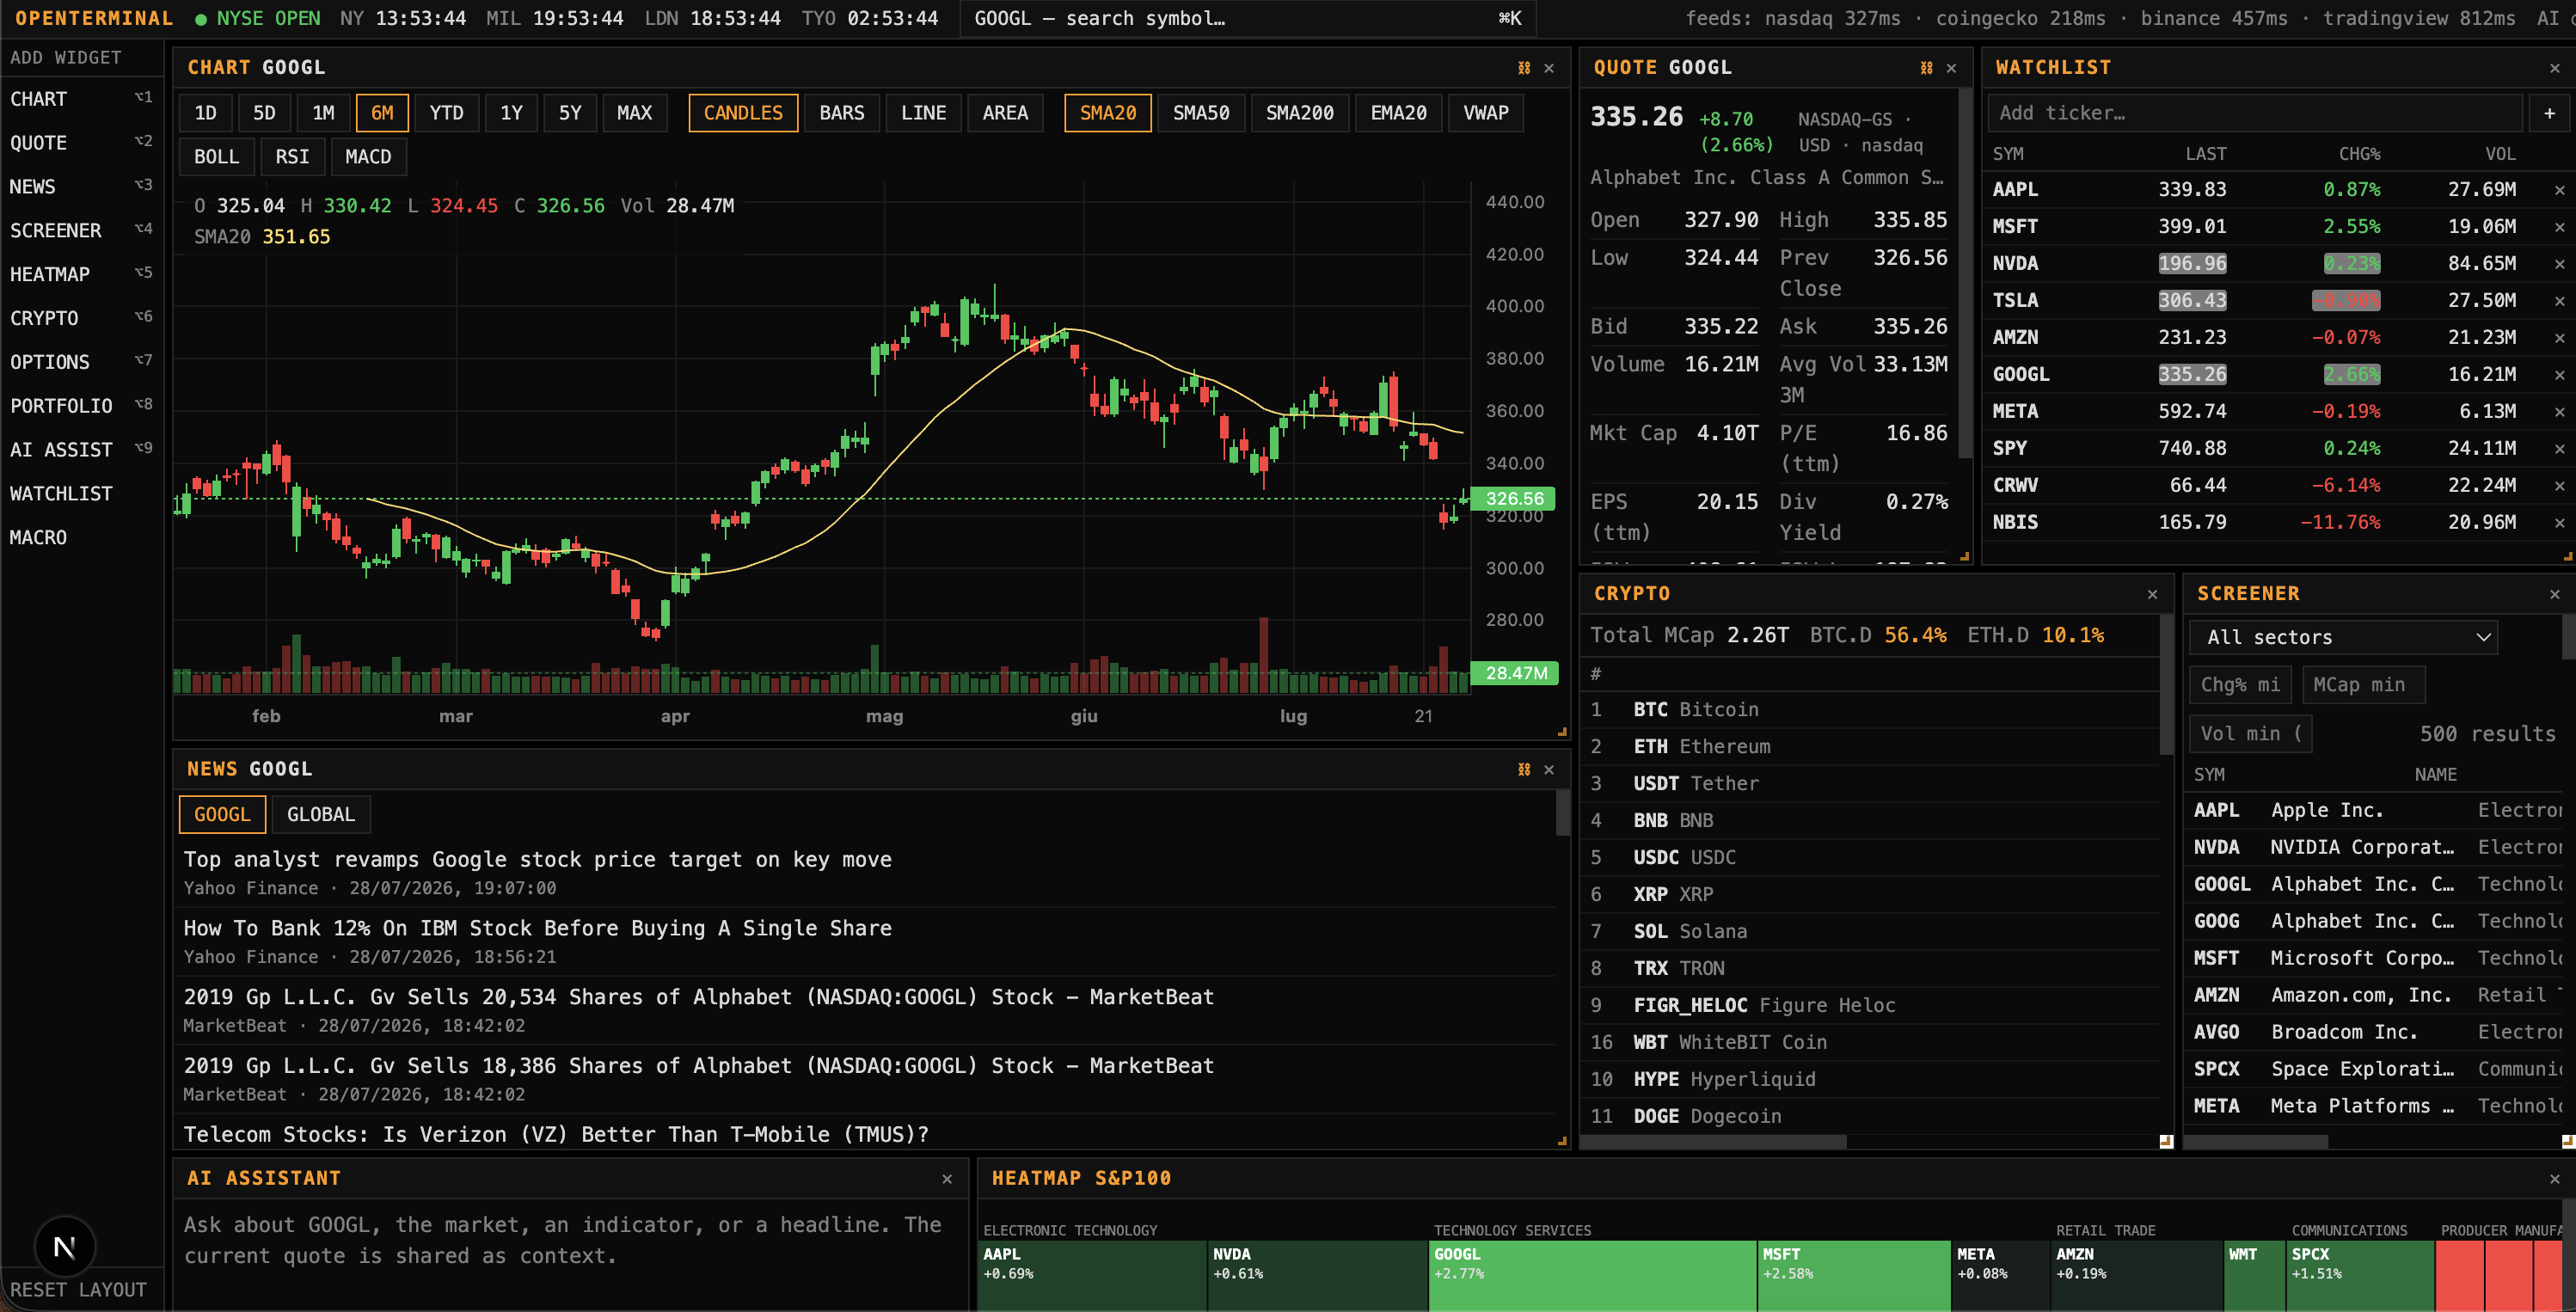
Task: Remove CRWV row from the watchlist
Action: coord(2559,486)
